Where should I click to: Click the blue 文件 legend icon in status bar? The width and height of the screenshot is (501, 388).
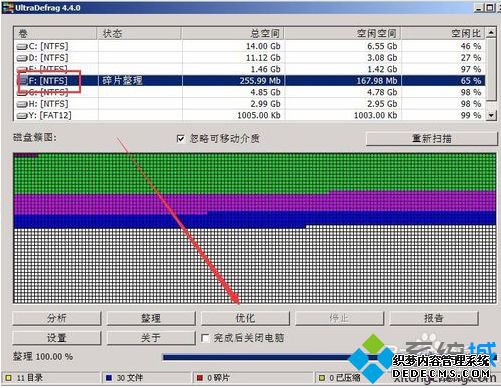point(109,378)
